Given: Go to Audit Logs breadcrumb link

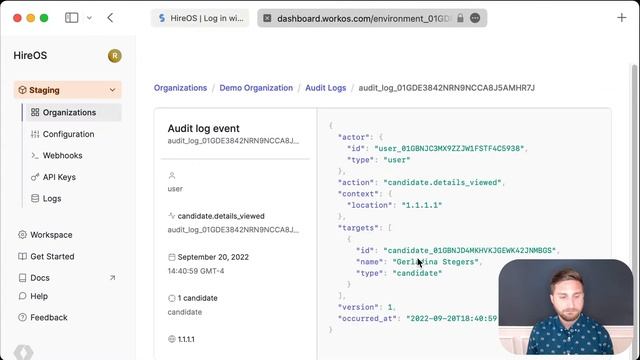Looking at the screenshot, I should 326,88.
